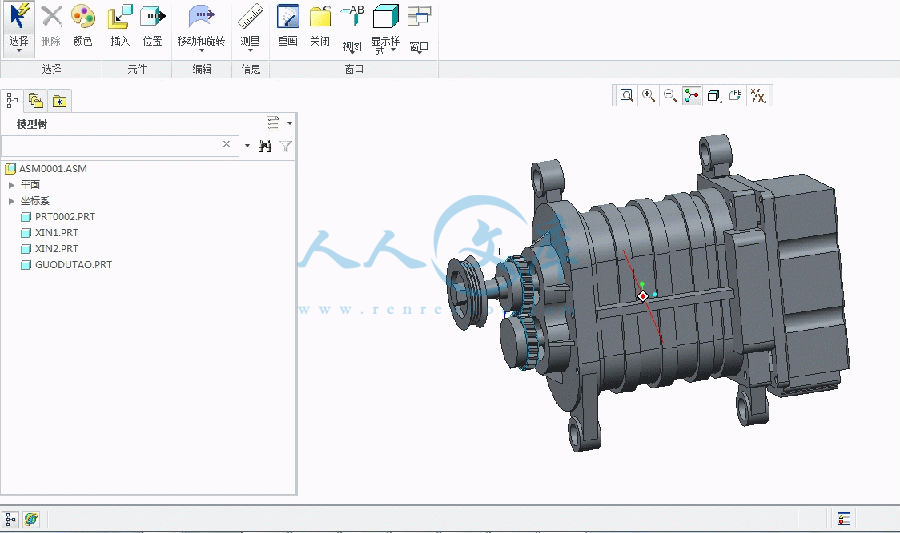Screen dimensions: 900x533
Task: Open the model tree settings dropdown arrow
Action: click(x=289, y=123)
